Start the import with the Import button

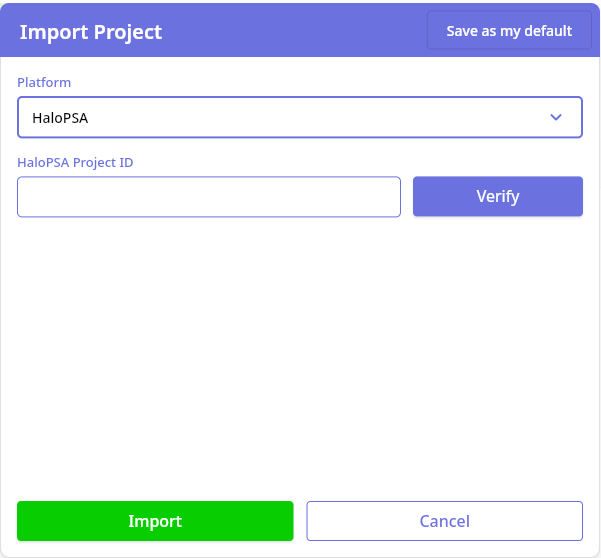(x=155, y=521)
